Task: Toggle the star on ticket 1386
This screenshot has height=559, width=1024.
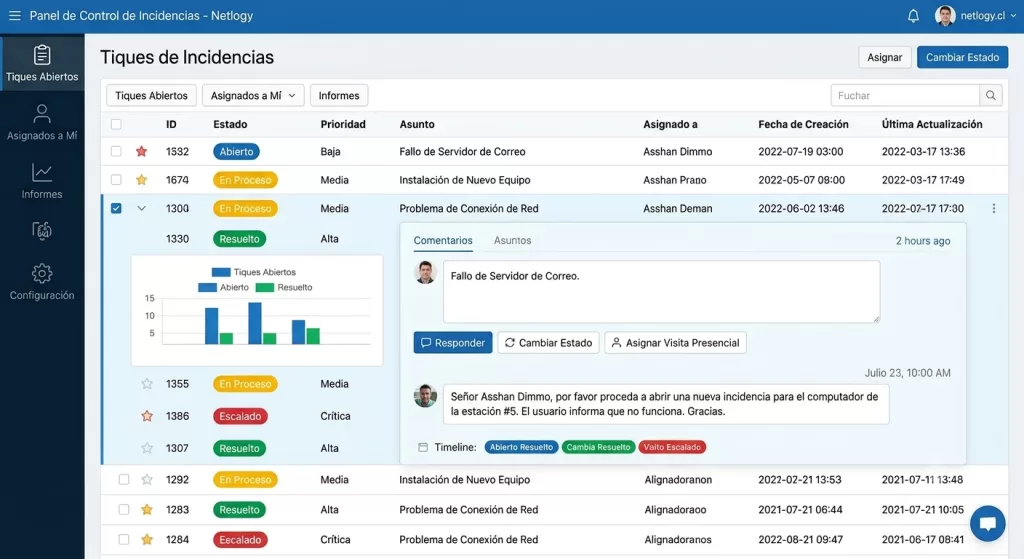Action: click(x=147, y=416)
